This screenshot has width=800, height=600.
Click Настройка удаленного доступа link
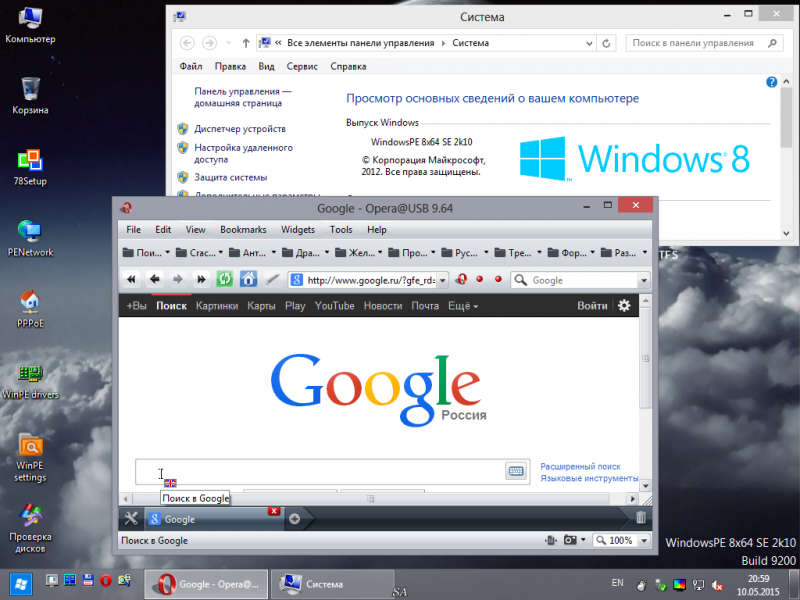[243, 153]
